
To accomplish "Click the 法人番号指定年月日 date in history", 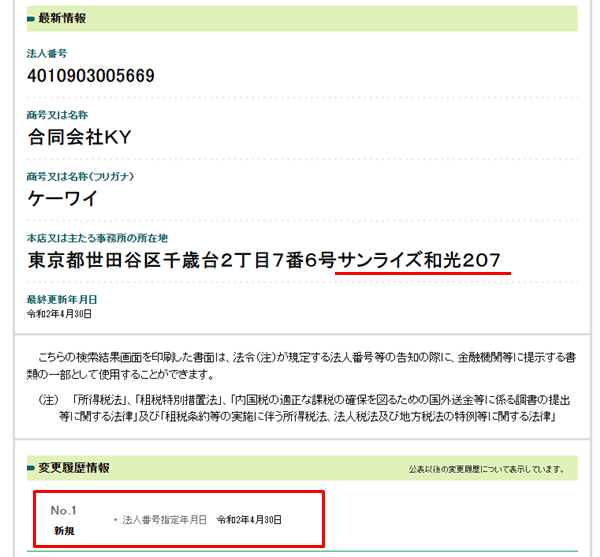I will pos(249,520).
